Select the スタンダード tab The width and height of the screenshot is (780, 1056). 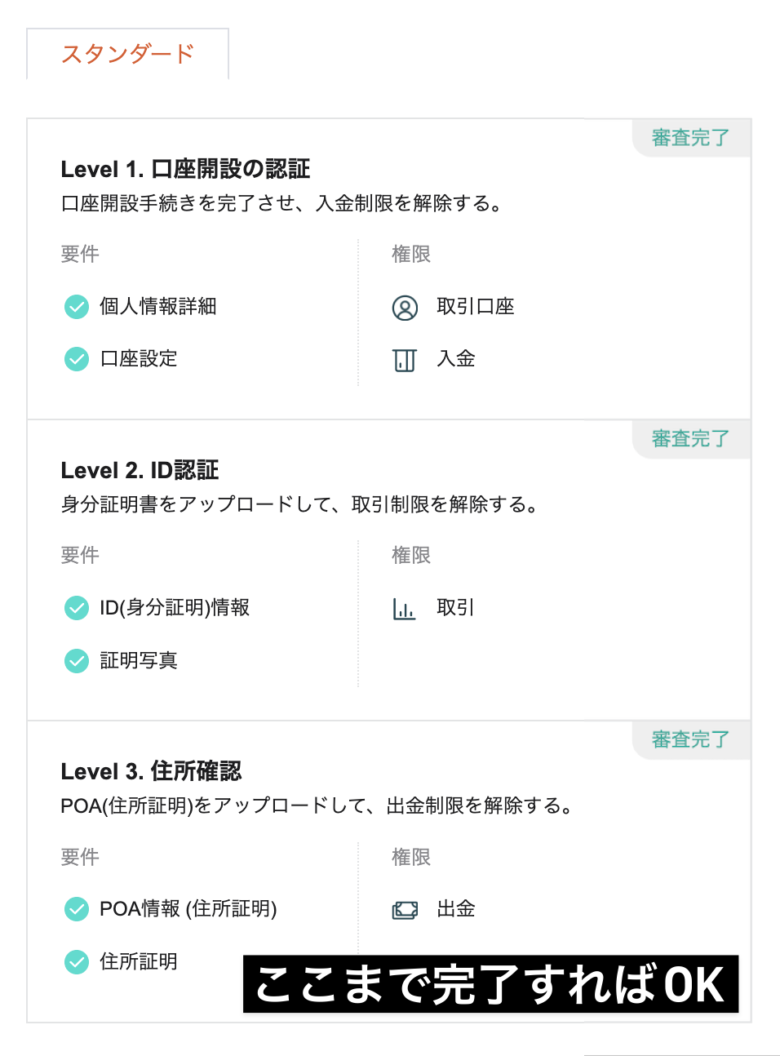(127, 54)
